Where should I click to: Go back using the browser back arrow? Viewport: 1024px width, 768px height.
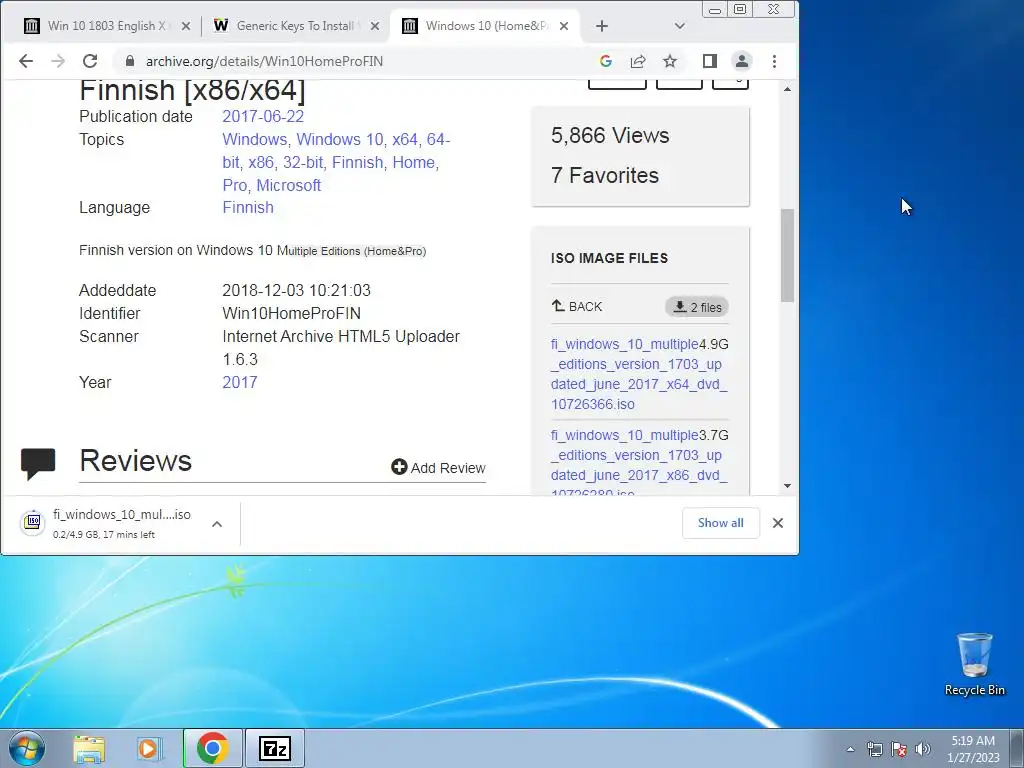[x=25, y=61]
